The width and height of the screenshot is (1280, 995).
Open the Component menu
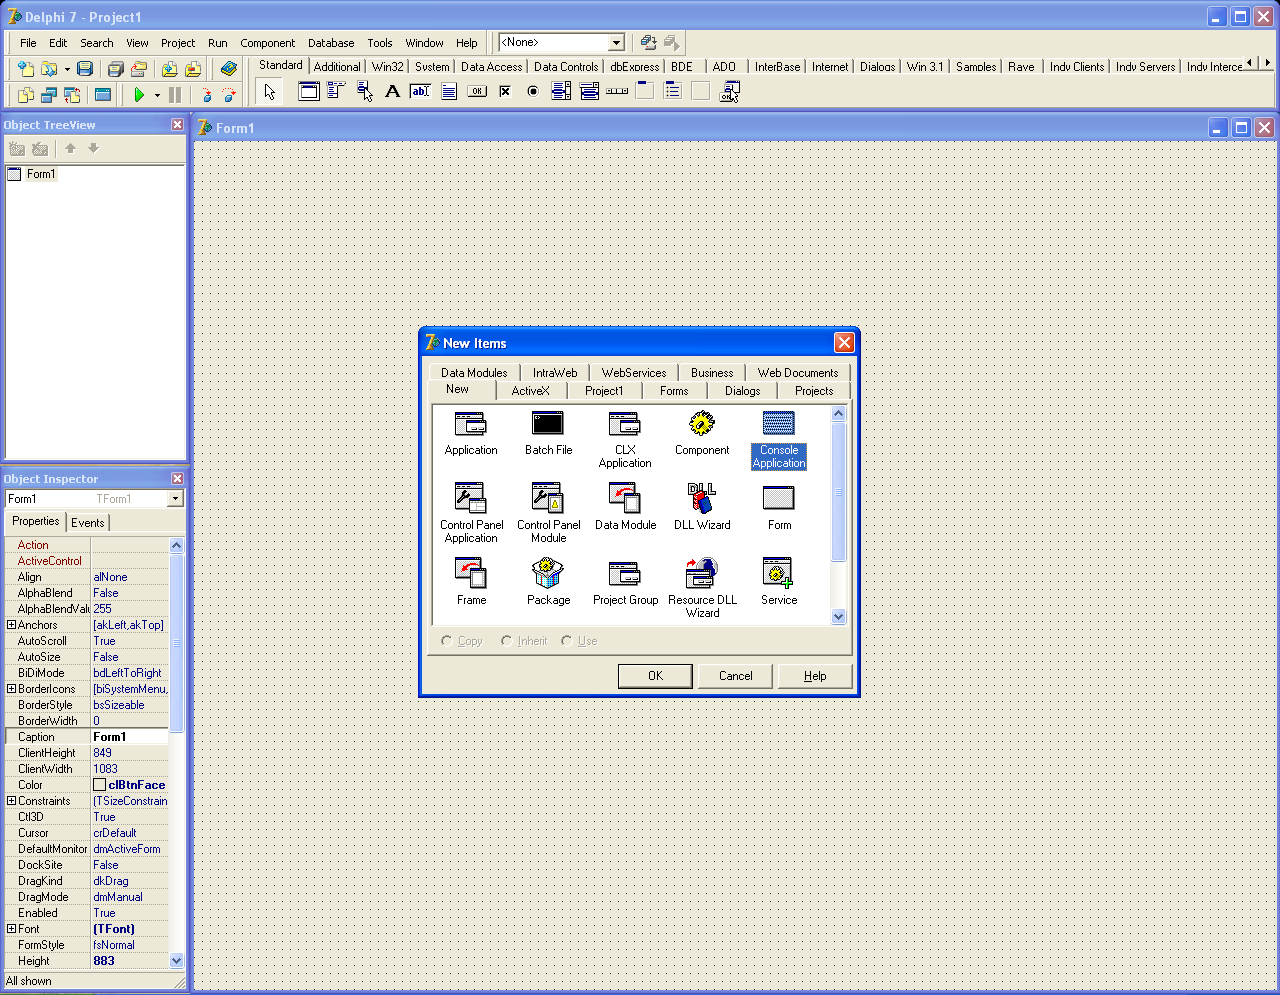[267, 43]
